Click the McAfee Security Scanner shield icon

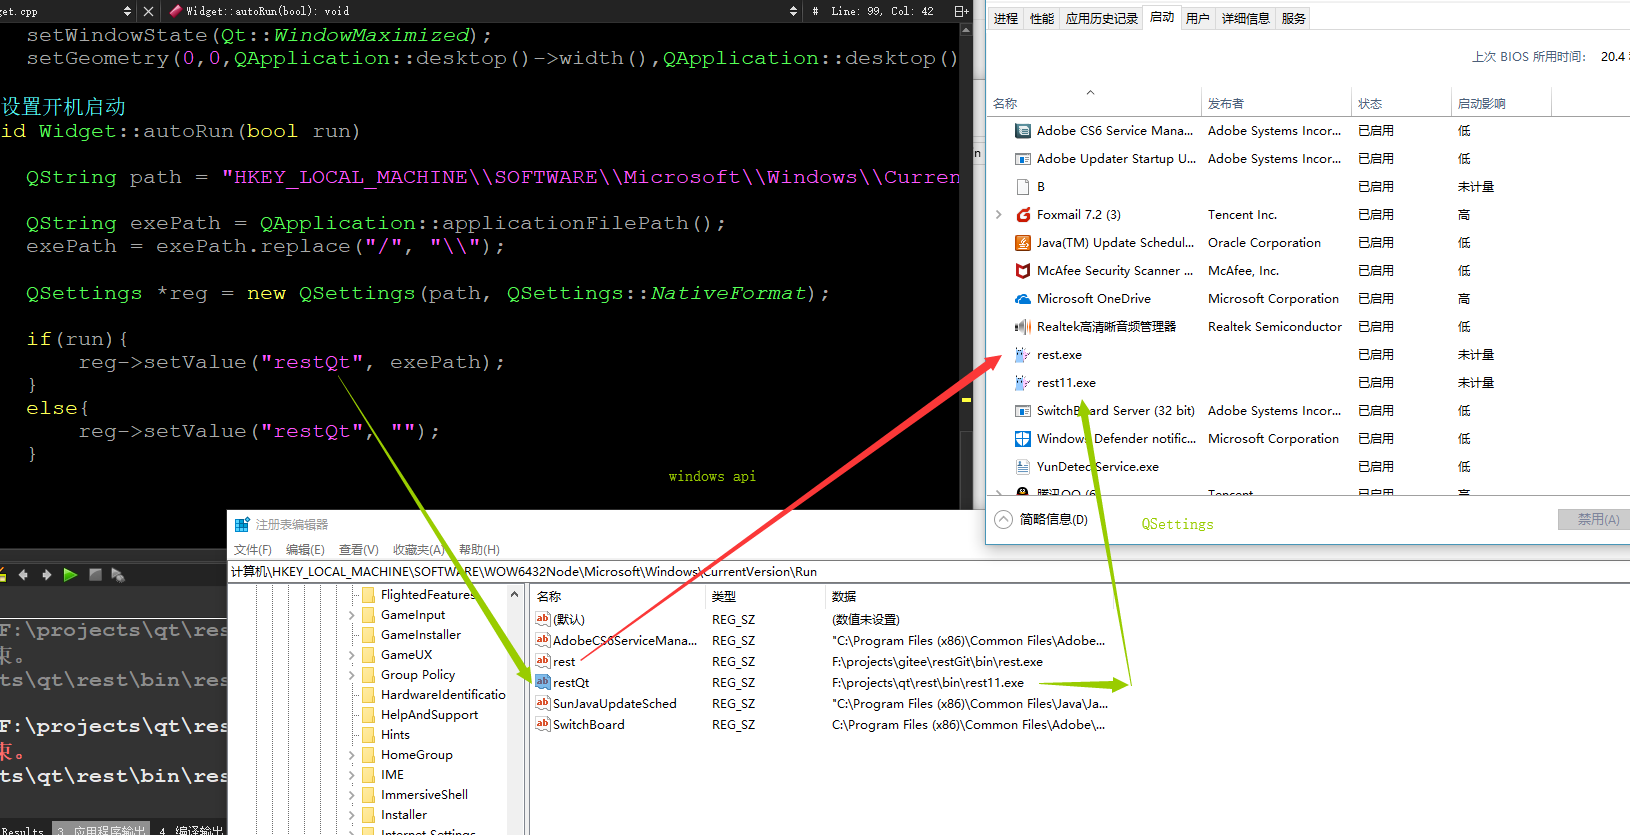click(1023, 271)
